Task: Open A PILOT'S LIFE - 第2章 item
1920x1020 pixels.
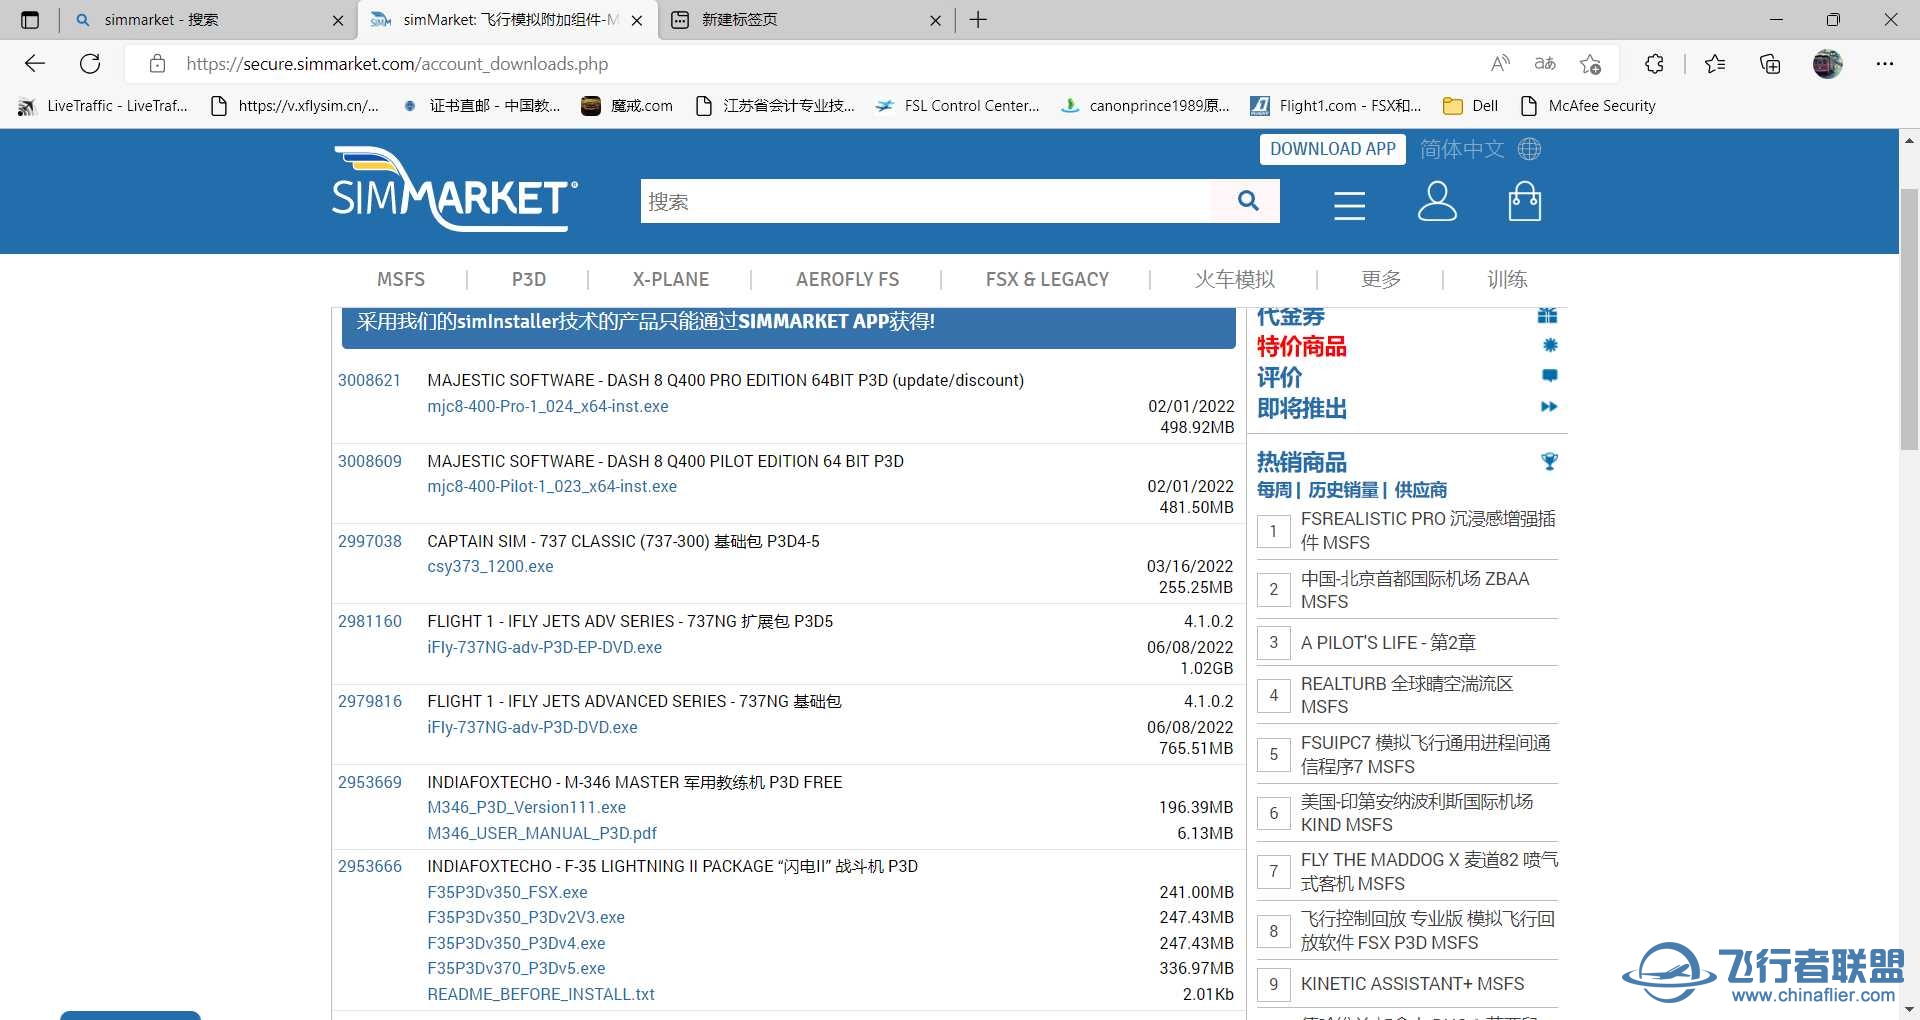Action: [x=1388, y=642]
